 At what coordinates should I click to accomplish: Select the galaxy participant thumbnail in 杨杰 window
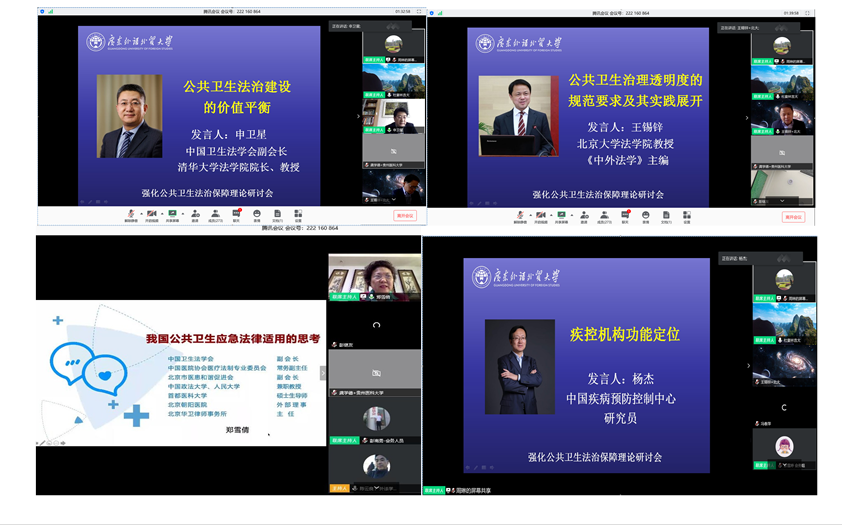[x=784, y=360]
